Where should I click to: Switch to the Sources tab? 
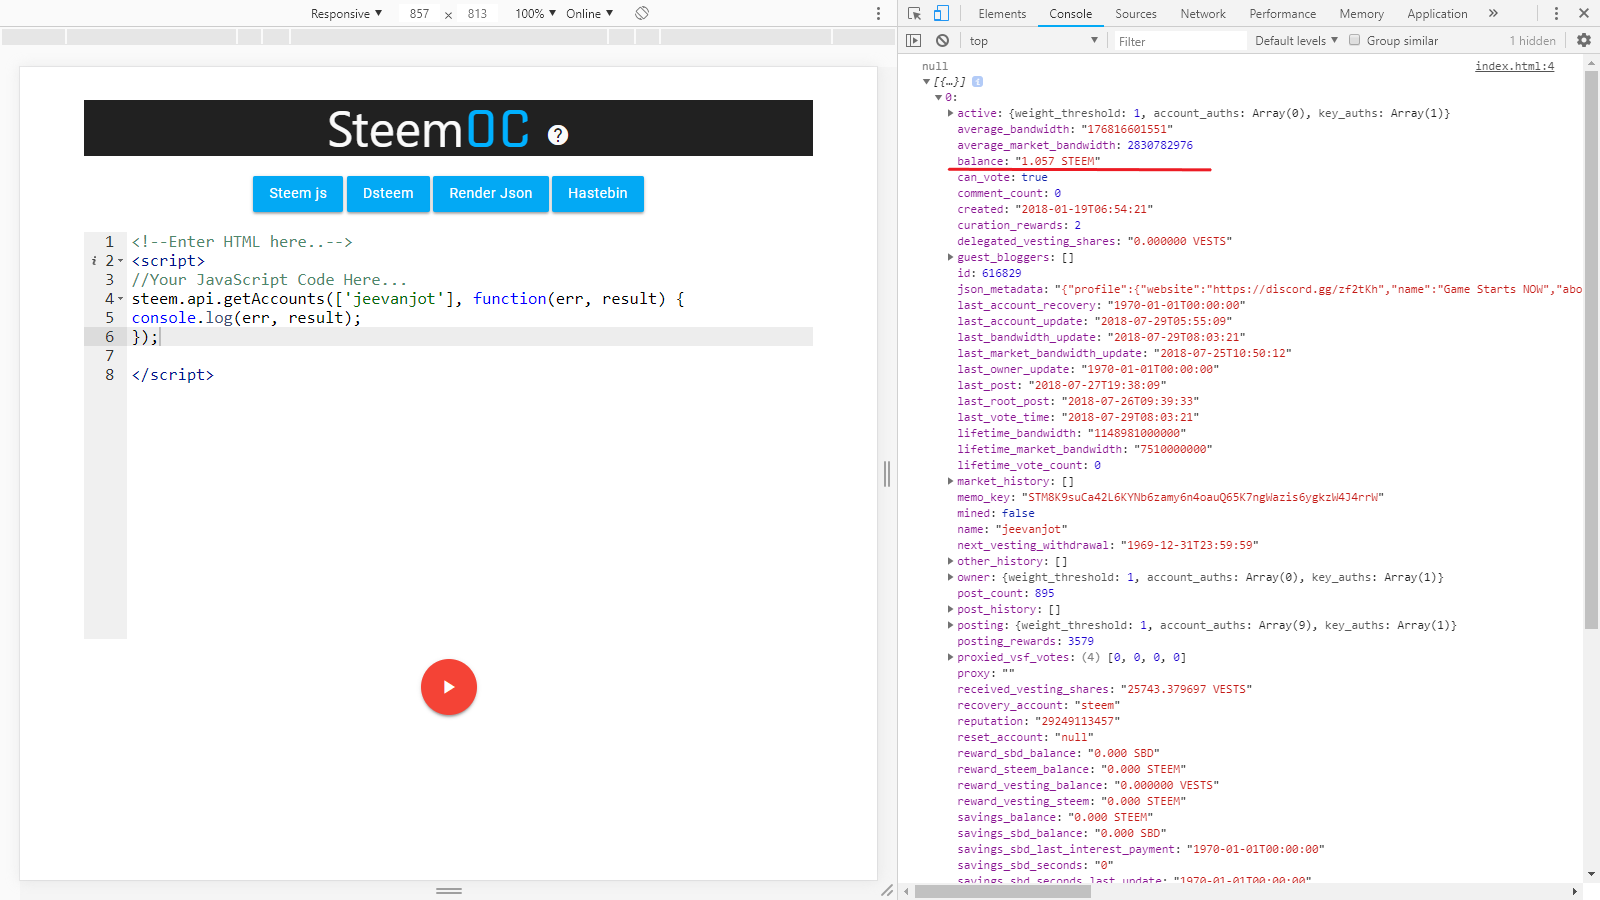[1136, 14]
